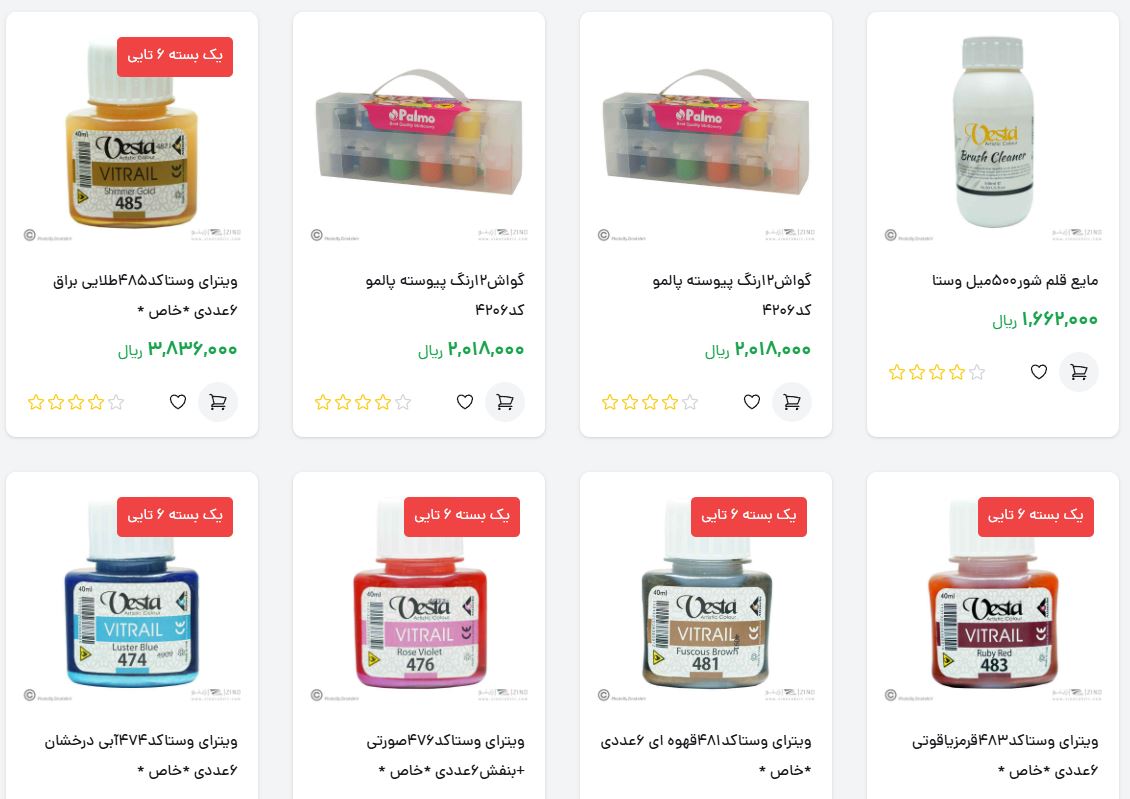Open Vitrail 483 ruby red title link

pyautogui.click(x=1005, y=756)
